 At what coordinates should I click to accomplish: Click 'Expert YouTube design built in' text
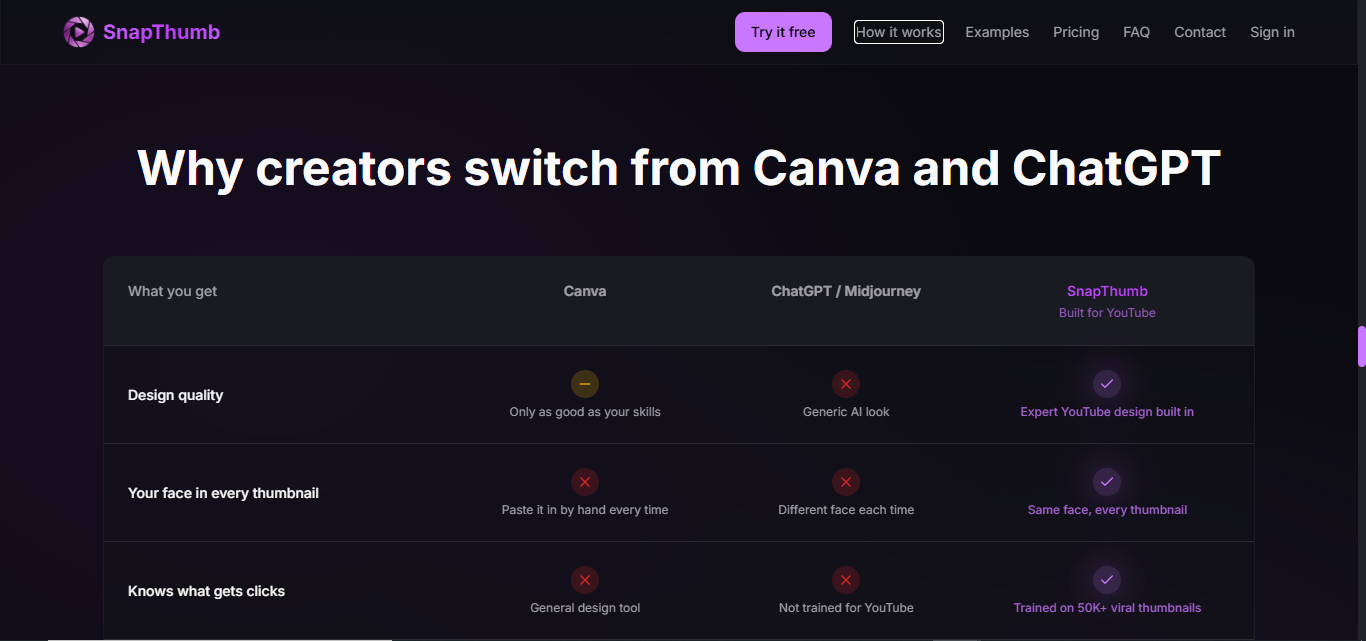[x=1107, y=412]
